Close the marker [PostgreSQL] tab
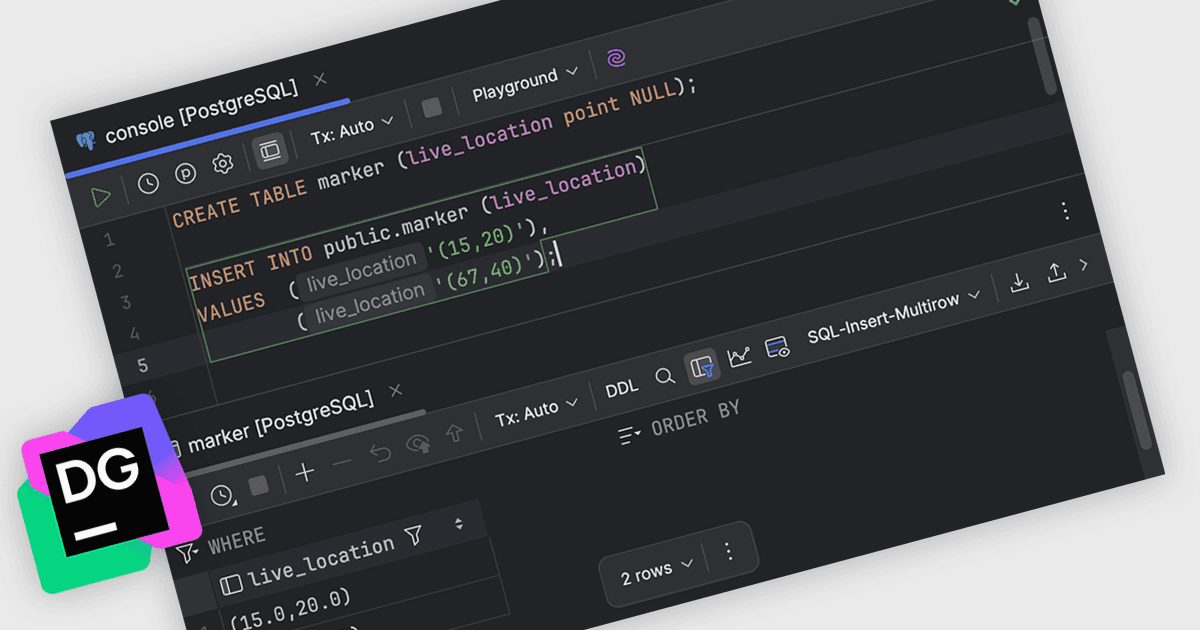 (395, 390)
